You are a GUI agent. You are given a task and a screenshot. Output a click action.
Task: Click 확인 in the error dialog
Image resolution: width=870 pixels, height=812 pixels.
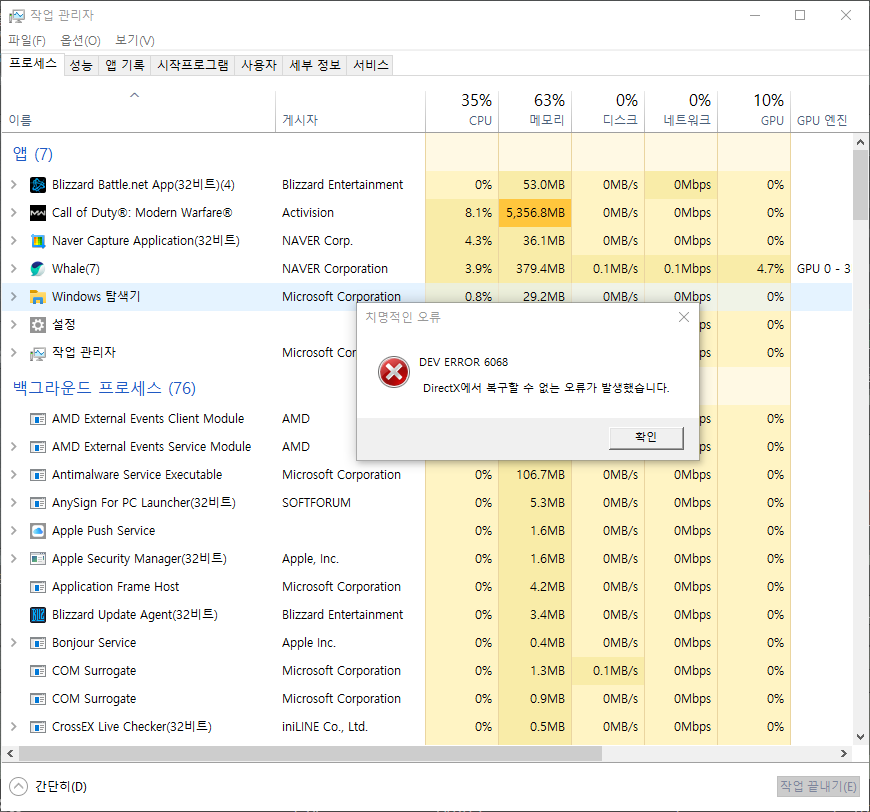point(646,438)
